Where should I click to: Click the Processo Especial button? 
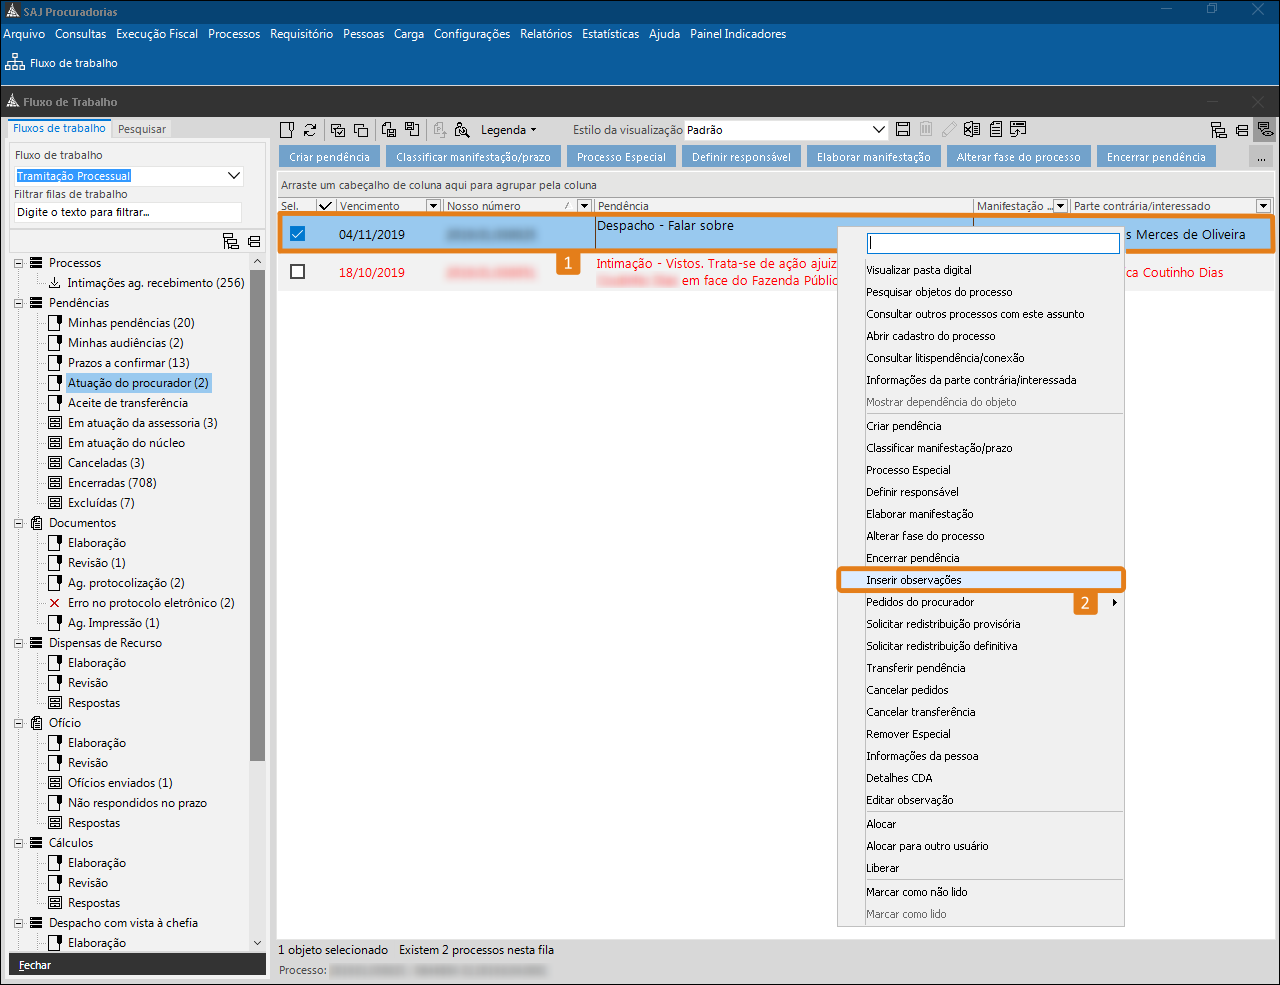(x=621, y=157)
